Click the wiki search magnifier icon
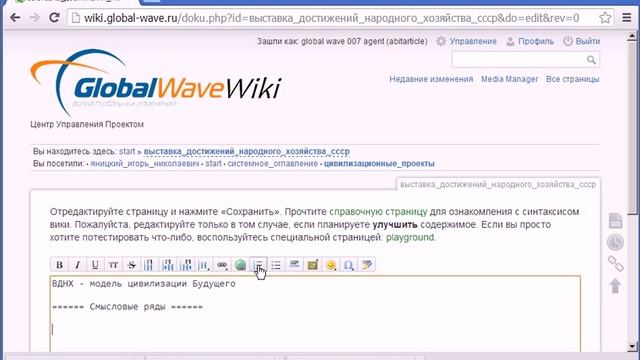 pos(591,60)
